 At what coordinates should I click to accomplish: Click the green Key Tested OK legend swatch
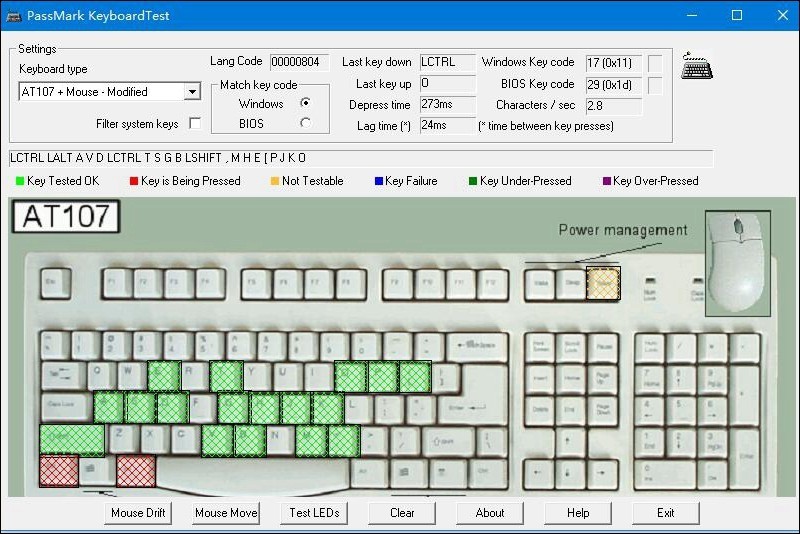coord(20,181)
